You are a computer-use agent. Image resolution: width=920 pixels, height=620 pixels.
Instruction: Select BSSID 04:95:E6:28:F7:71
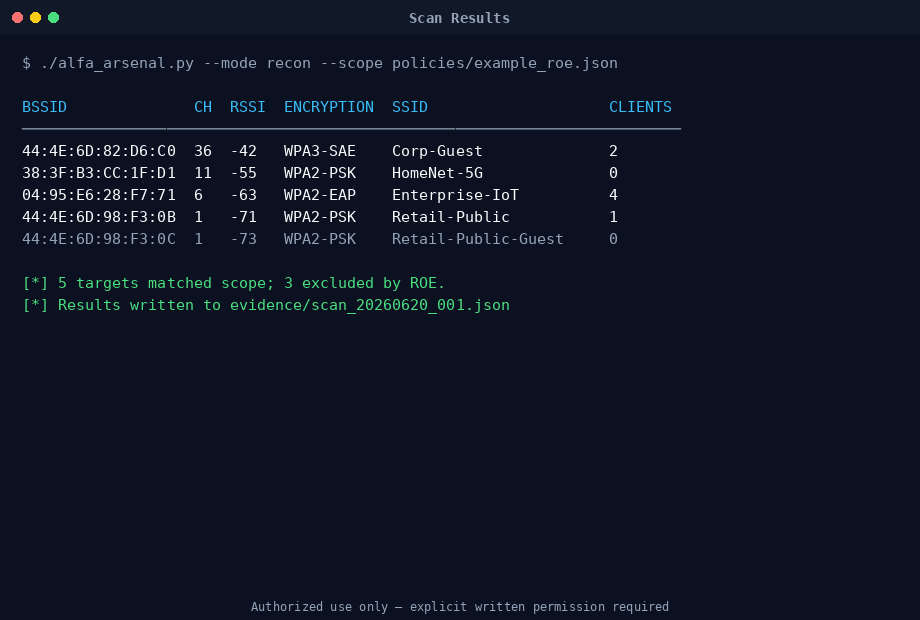pyautogui.click(x=99, y=195)
